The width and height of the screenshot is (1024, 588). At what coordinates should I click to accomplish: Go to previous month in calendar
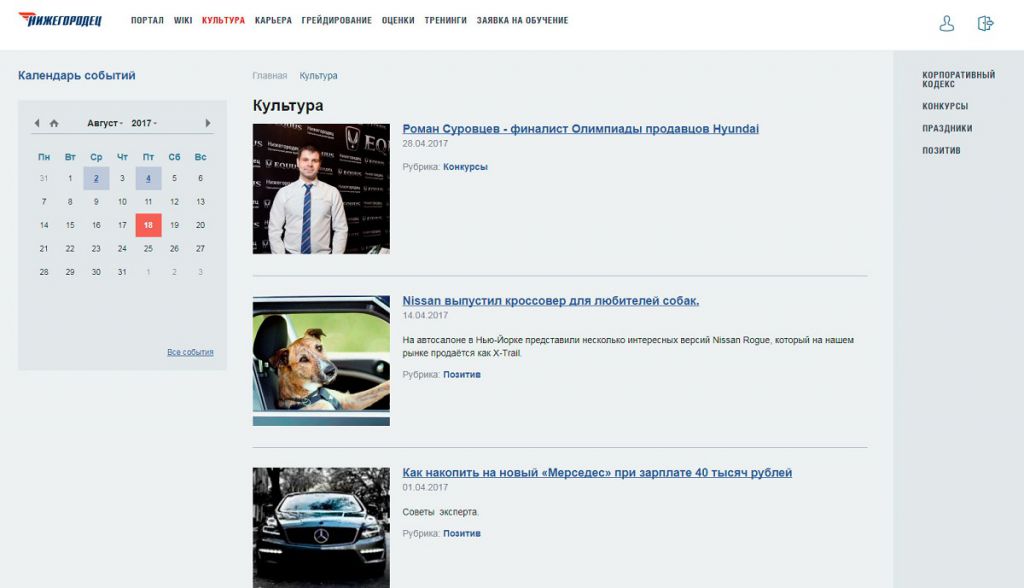tap(37, 123)
